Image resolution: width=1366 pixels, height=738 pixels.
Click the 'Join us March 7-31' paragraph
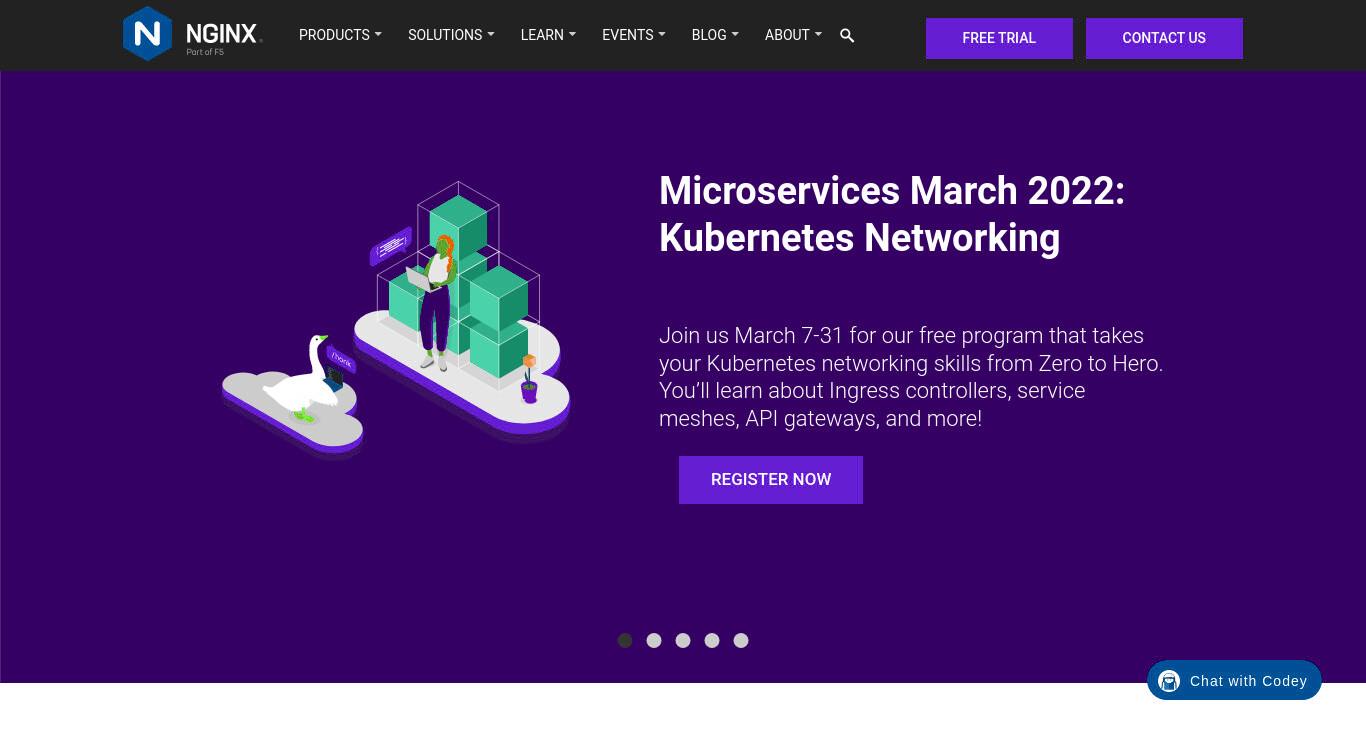pyautogui.click(x=911, y=377)
